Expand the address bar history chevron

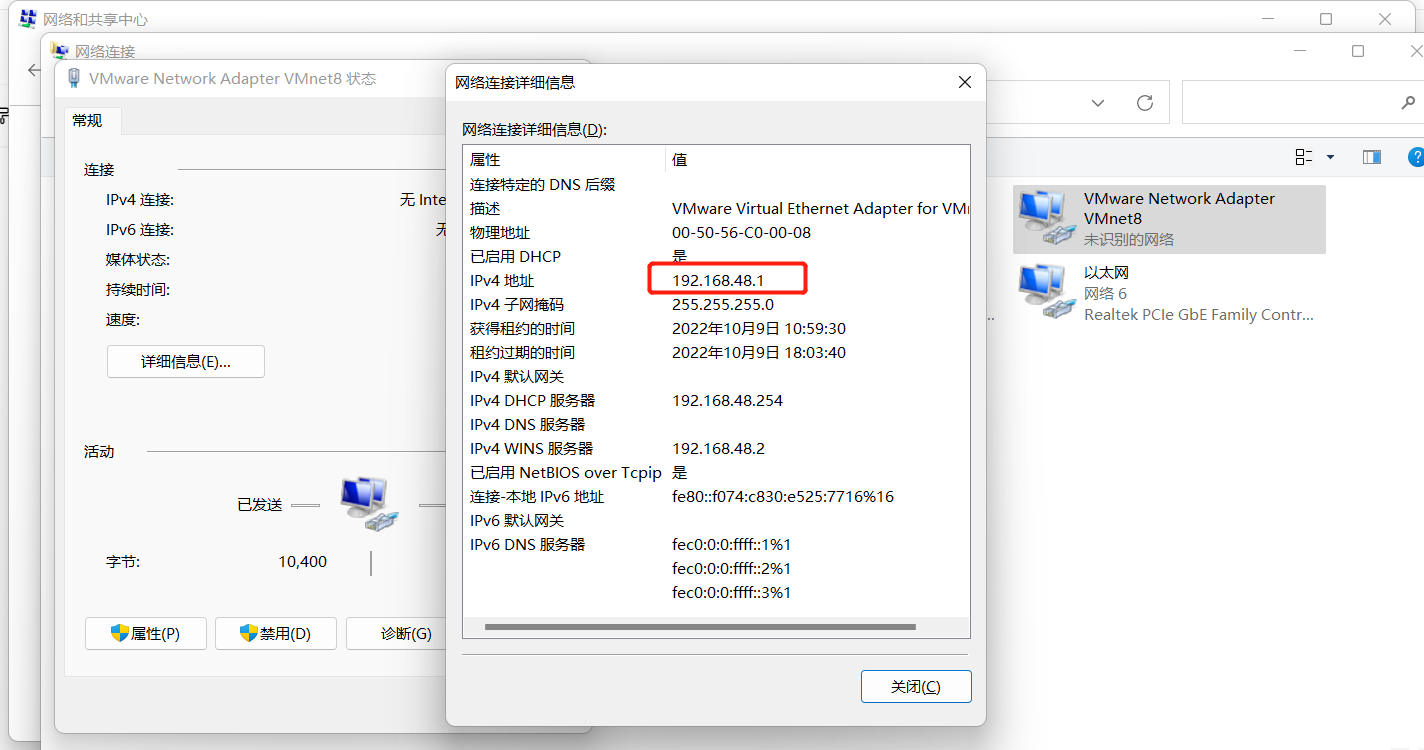tap(1098, 102)
